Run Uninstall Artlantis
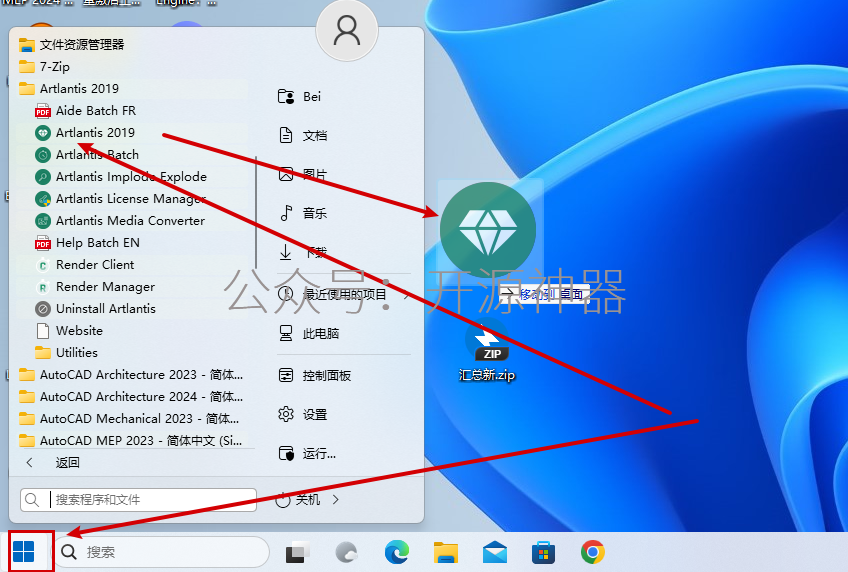Screen dimensions: 848x572 point(96,309)
